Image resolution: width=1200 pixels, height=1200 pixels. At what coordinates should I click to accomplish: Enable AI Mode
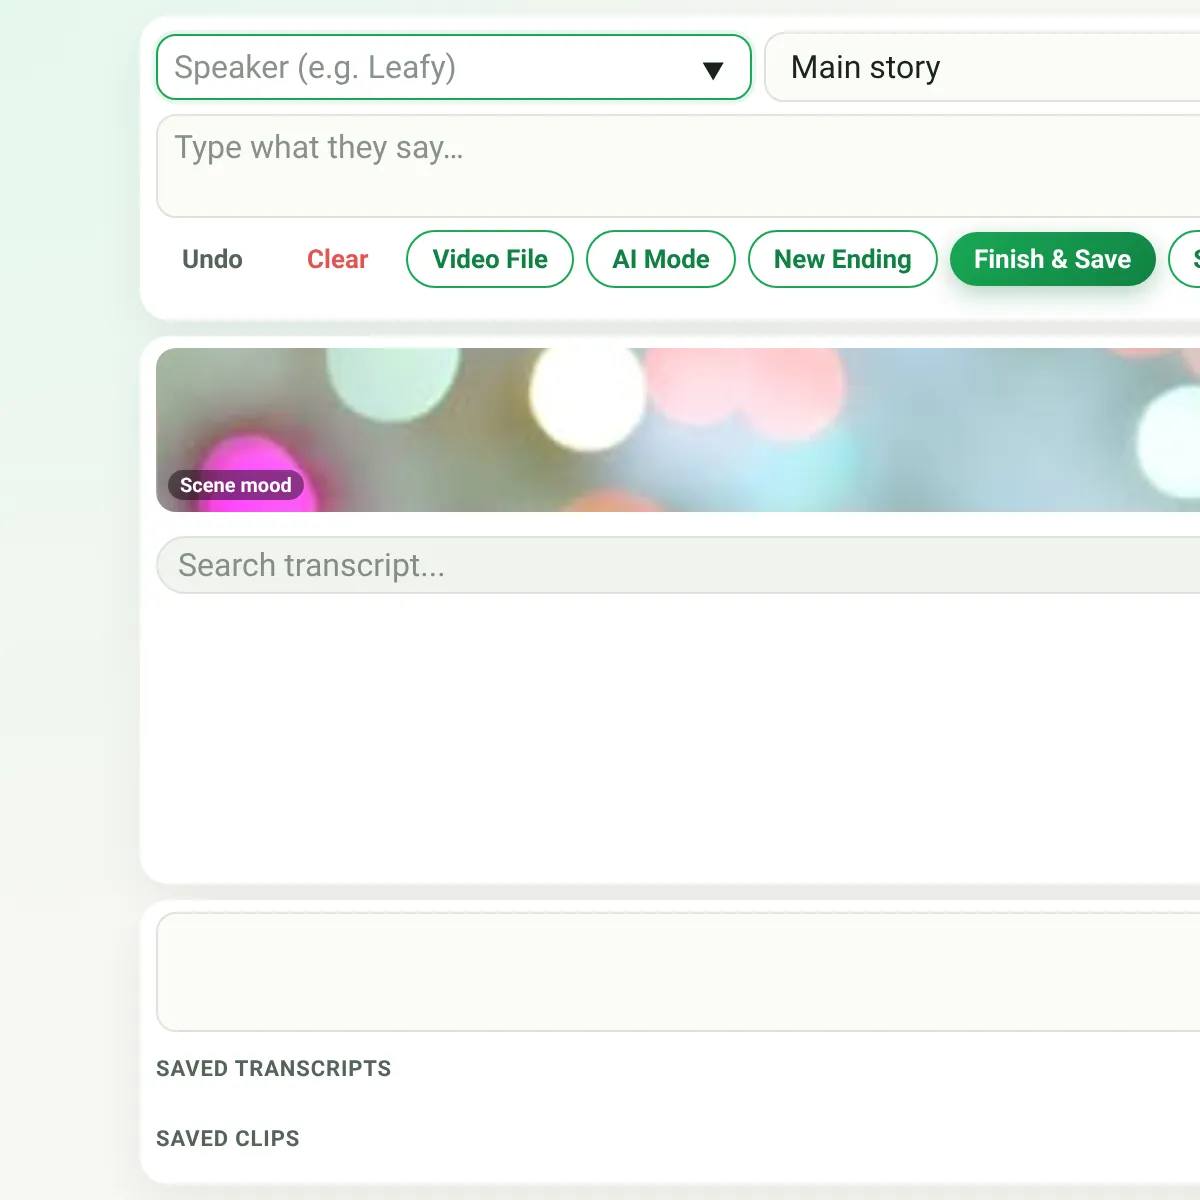point(661,259)
